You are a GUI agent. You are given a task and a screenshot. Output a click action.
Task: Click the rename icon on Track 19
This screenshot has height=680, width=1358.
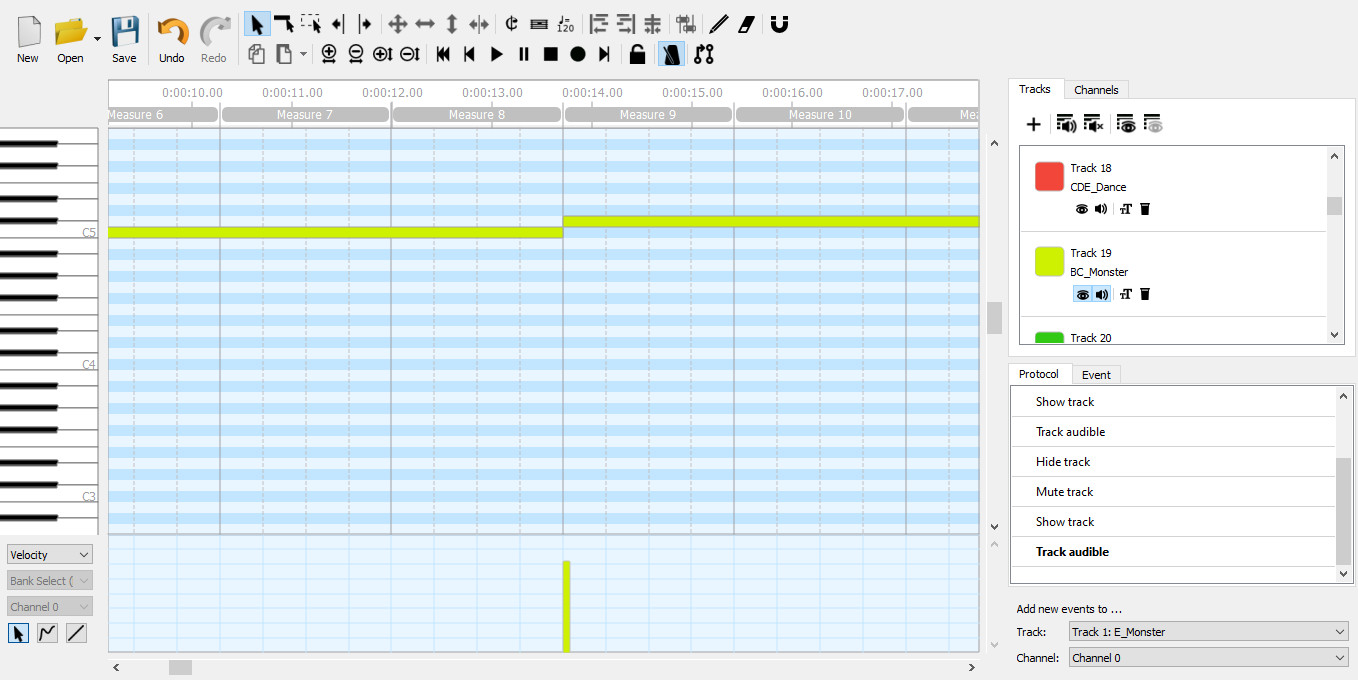point(1123,294)
